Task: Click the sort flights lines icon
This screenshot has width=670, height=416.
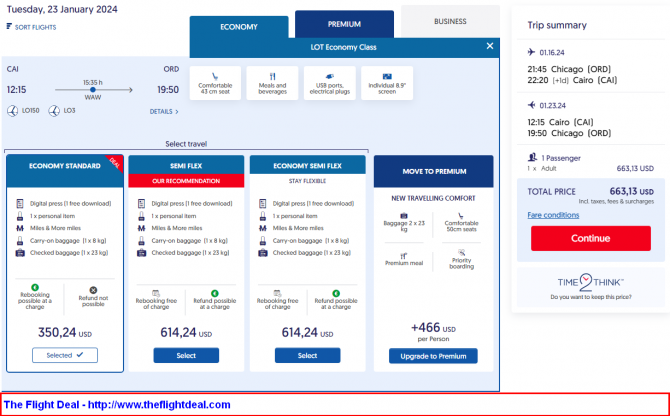Action: pyautogui.click(x=9, y=26)
